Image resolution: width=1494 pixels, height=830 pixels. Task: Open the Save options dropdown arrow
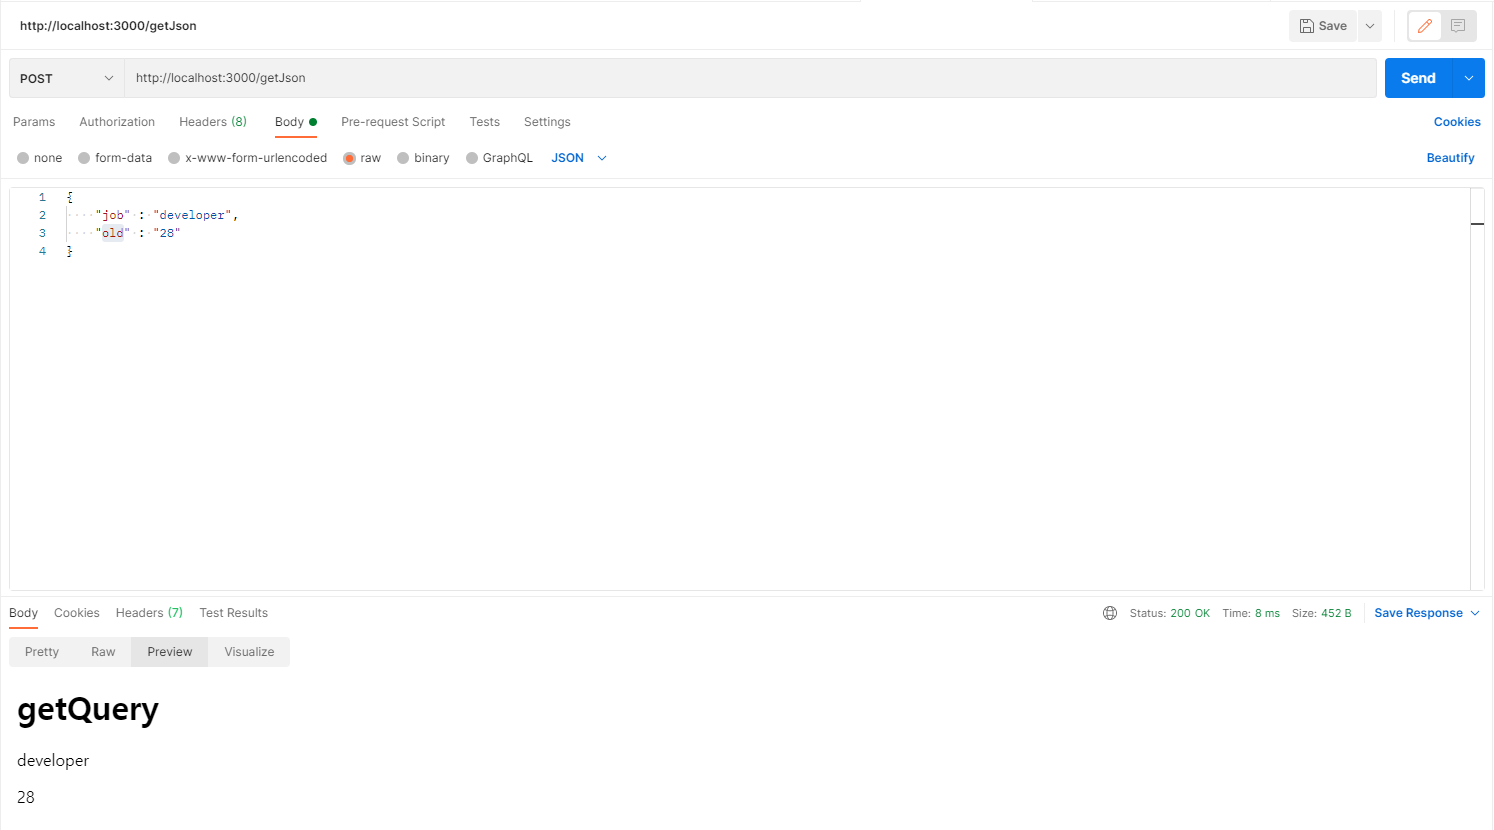click(x=1370, y=26)
